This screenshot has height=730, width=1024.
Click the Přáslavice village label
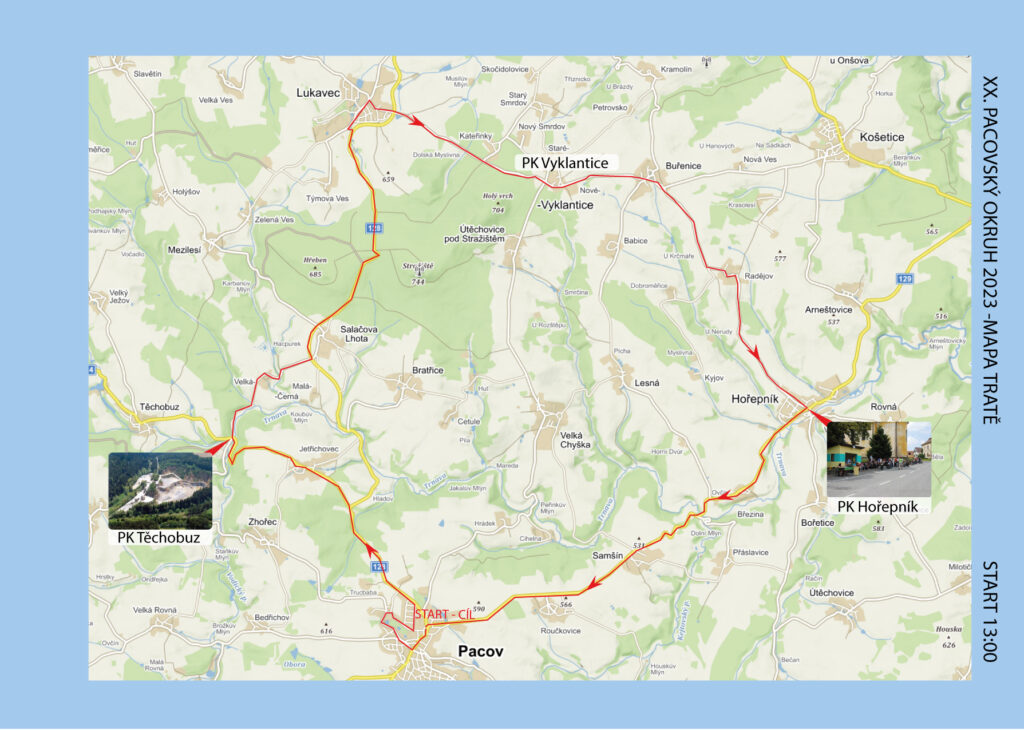pyautogui.click(x=750, y=552)
